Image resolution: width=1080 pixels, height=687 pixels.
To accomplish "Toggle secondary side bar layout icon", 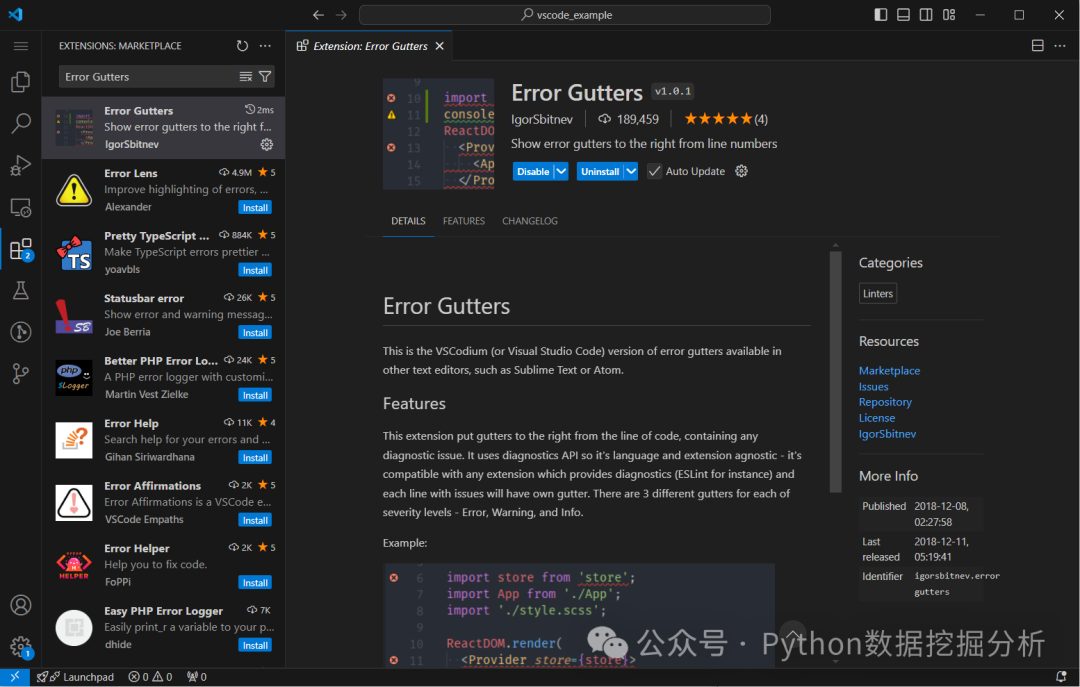I will click(926, 15).
